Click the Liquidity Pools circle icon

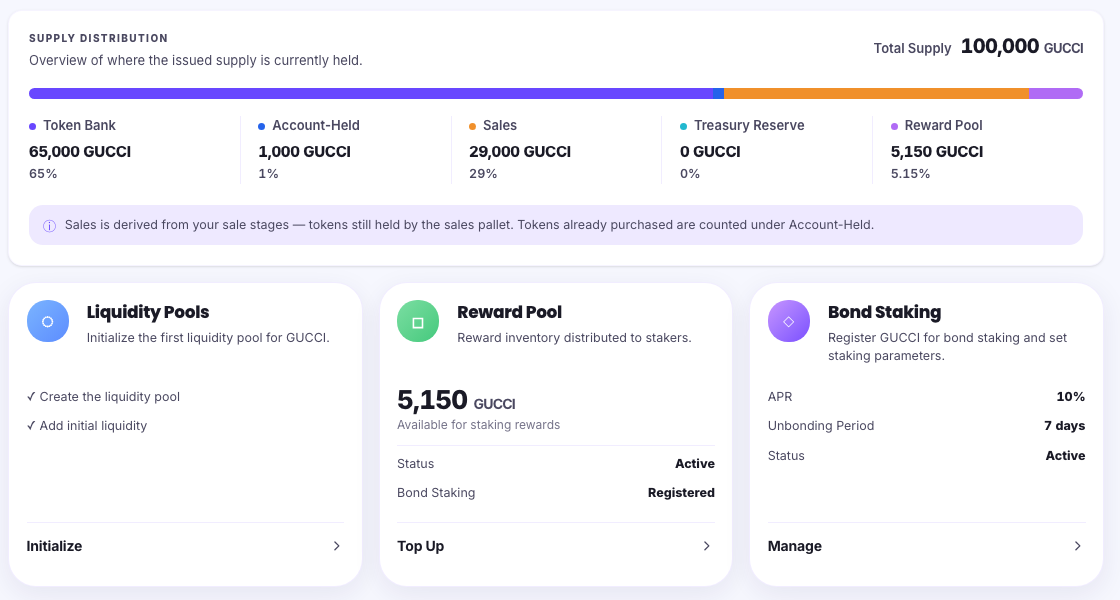click(x=48, y=321)
